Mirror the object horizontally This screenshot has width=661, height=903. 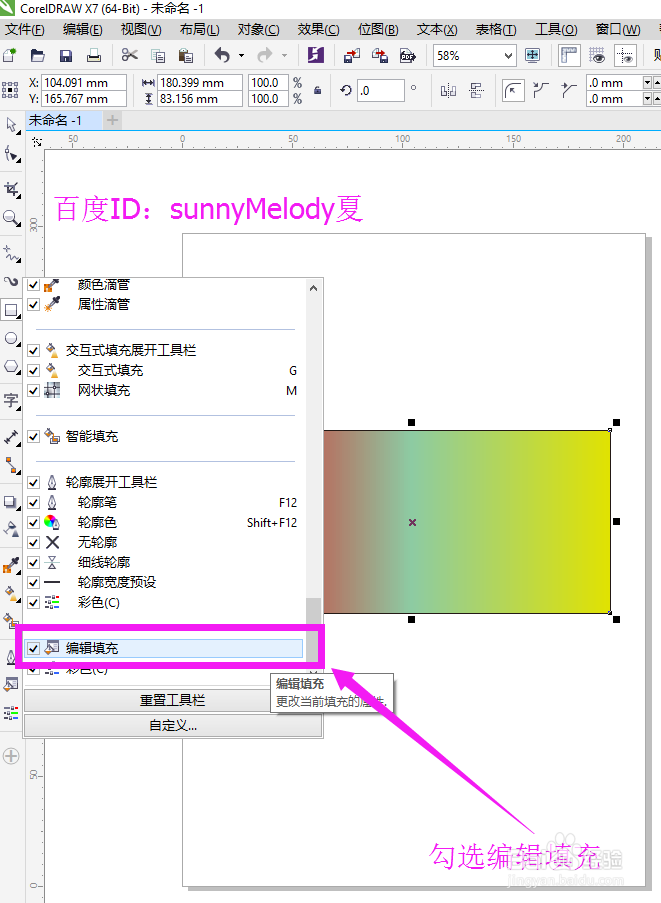click(448, 90)
